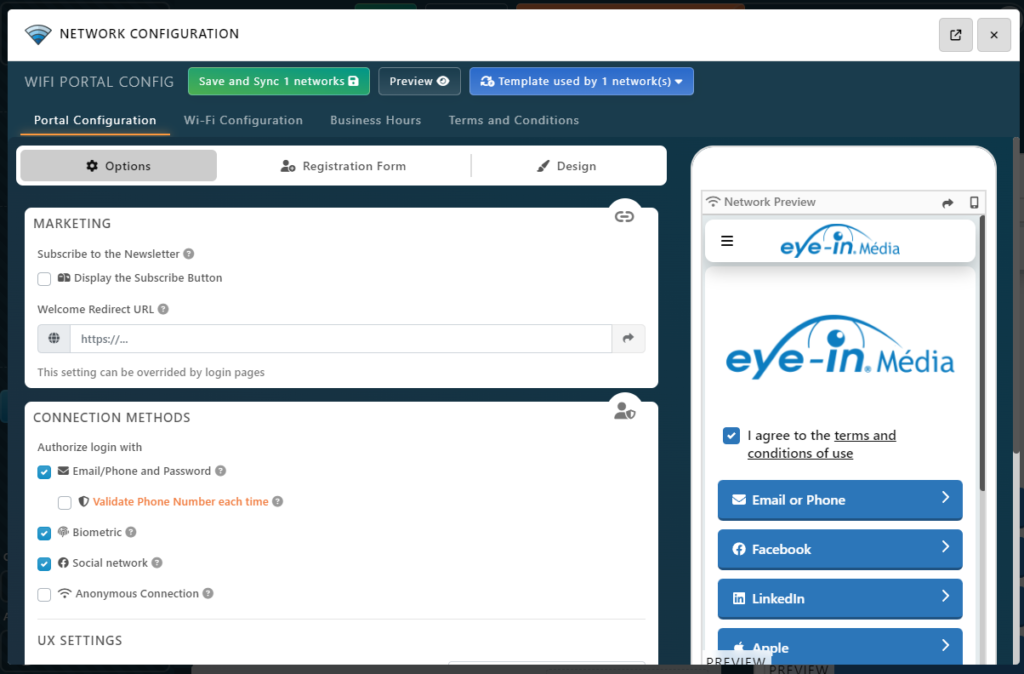The height and width of the screenshot is (674, 1024).
Task: Click the "This setting can be overrided" note
Action: pyautogui.click(x=151, y=372)
